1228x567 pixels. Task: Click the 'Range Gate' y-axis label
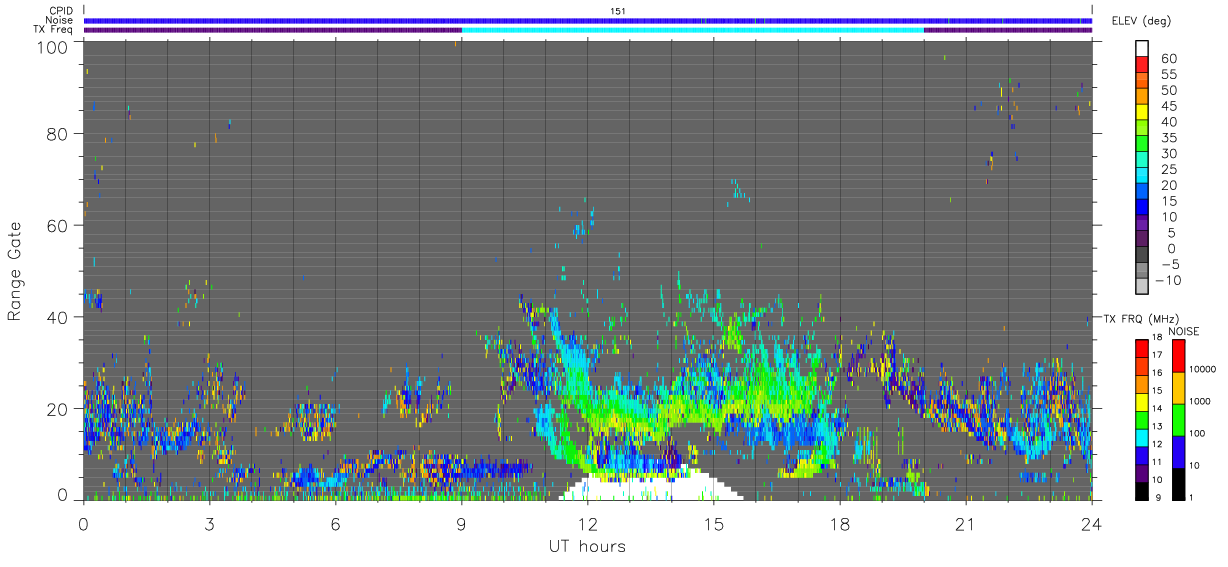click(15, 271)
